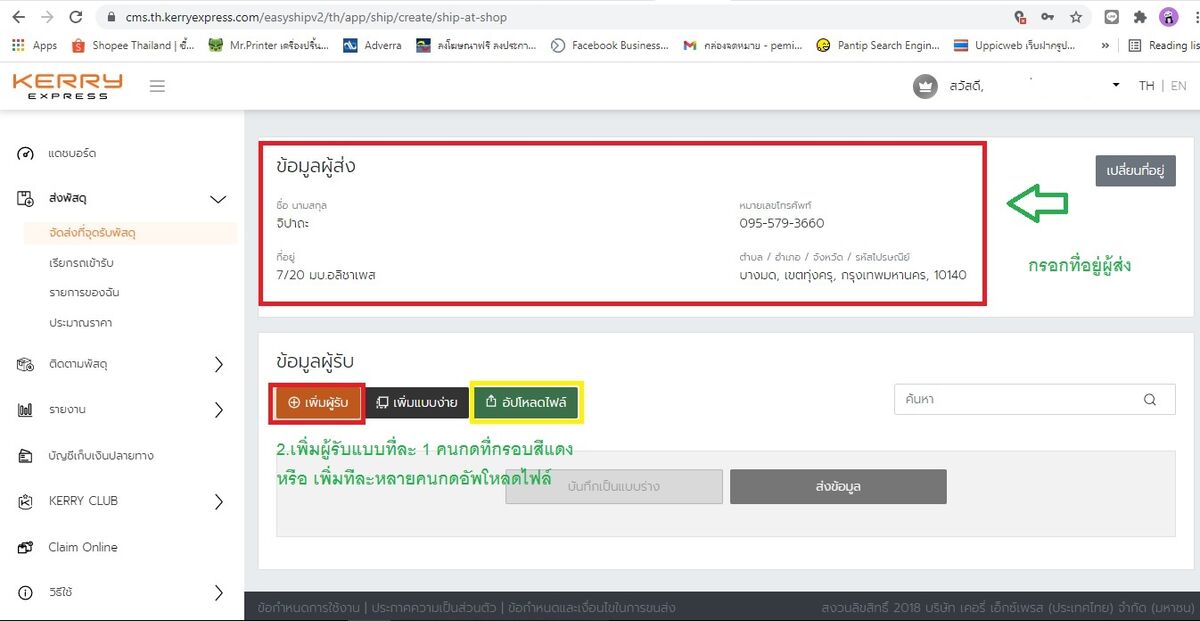Click the เปลี่ยนที่อยู่ button
Screen dimensions: 1200x621
pyautogui.click(x=1135, y=170)
